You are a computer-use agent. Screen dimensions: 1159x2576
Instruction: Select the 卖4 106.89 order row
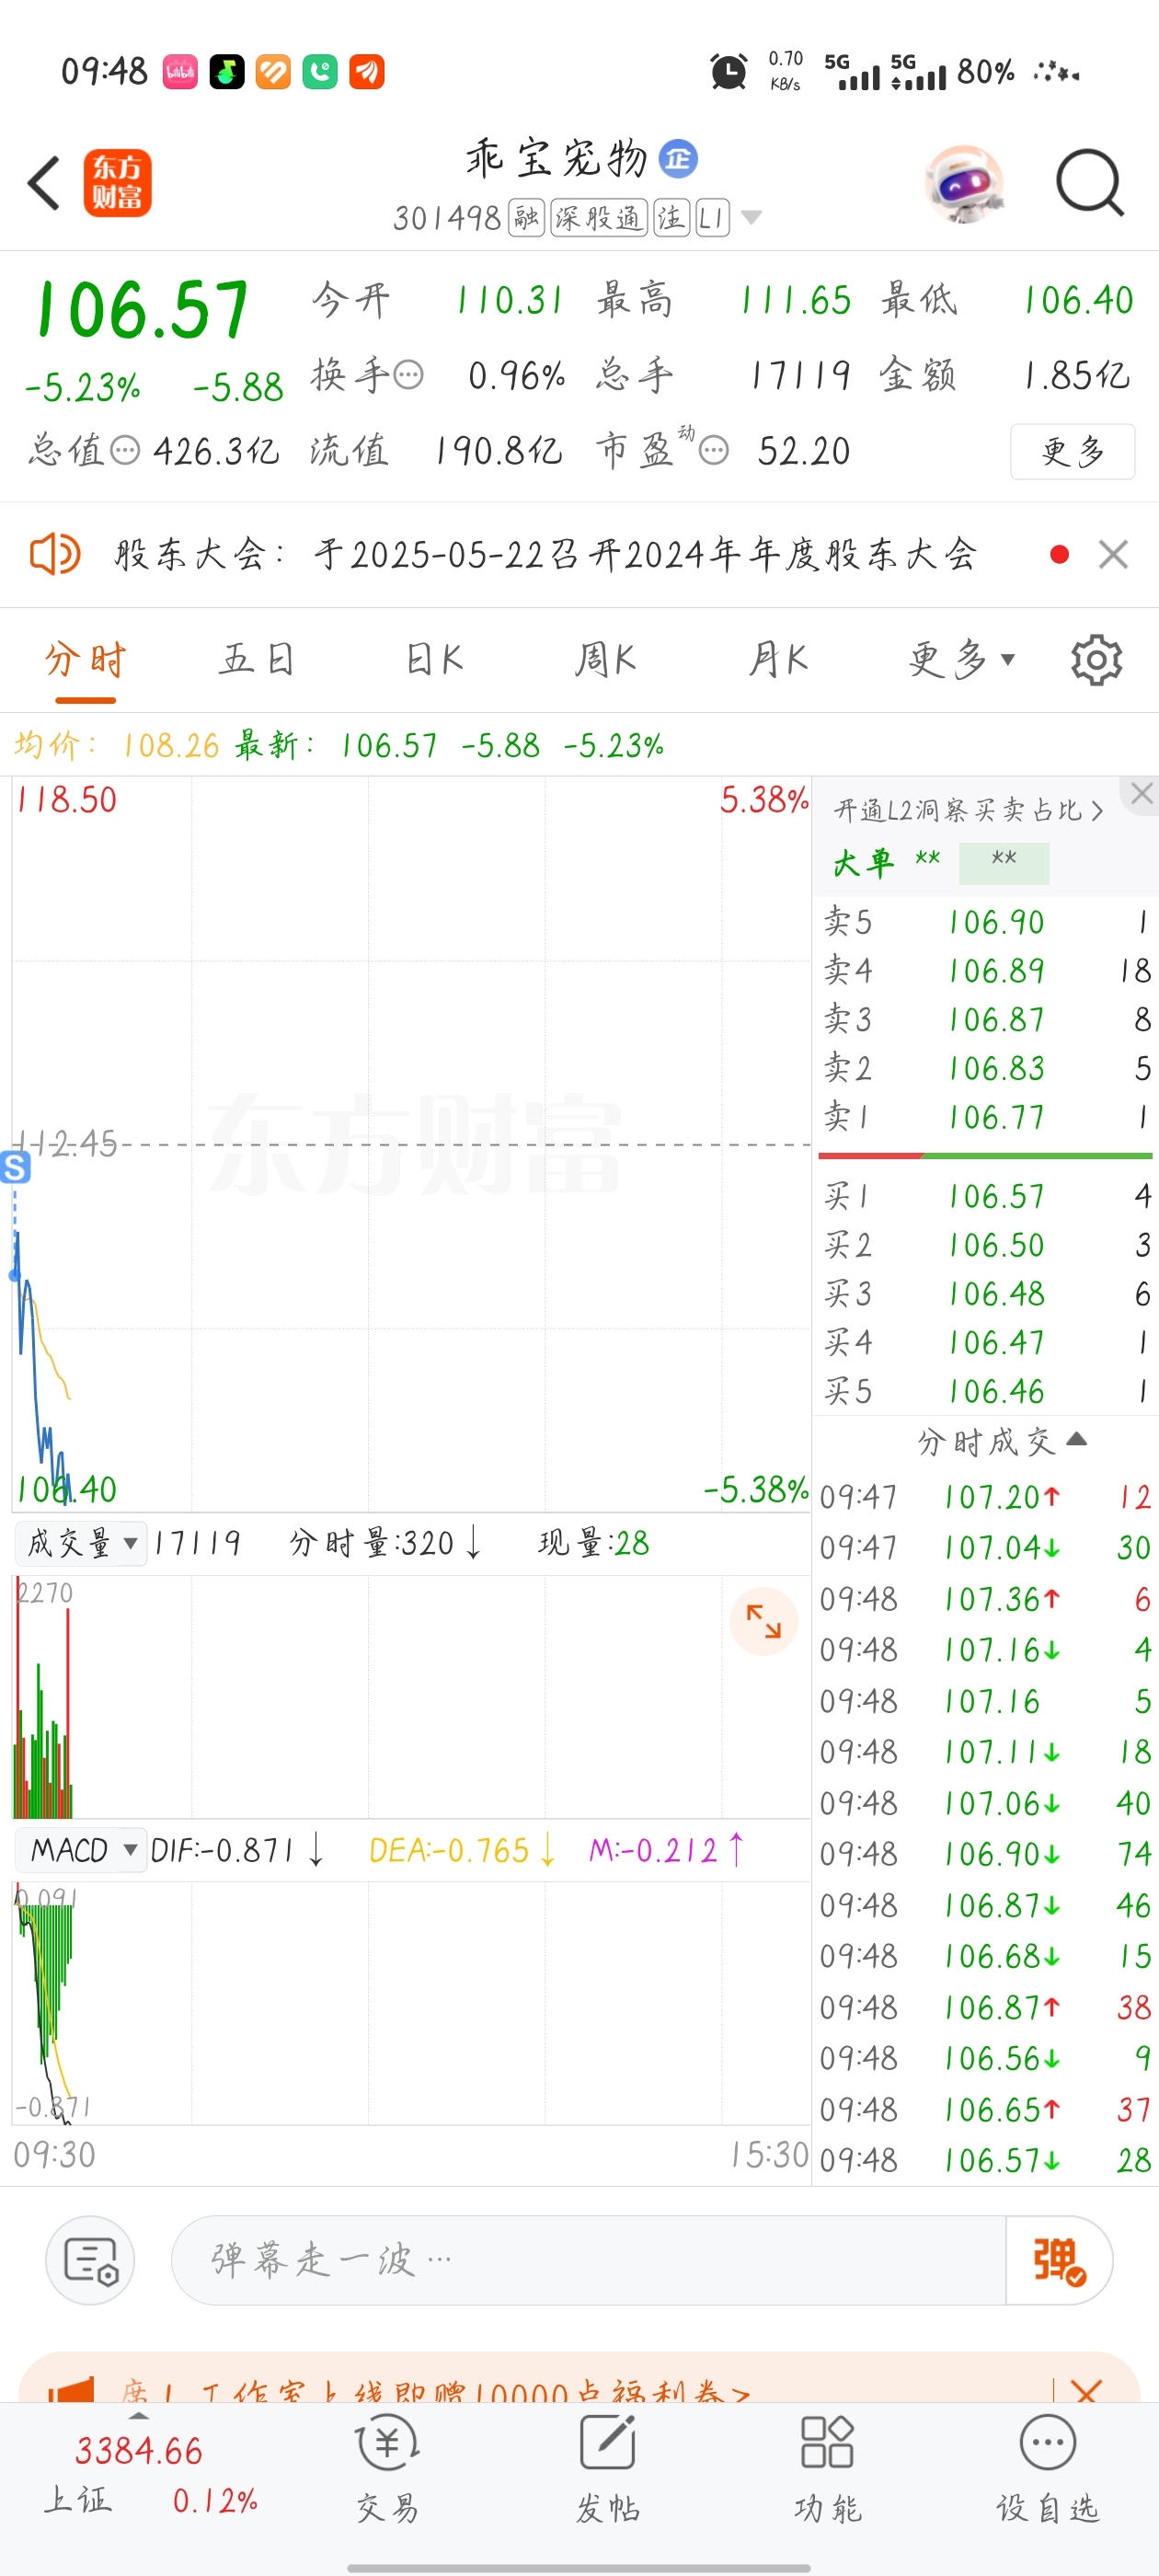[x=986, y=971]
